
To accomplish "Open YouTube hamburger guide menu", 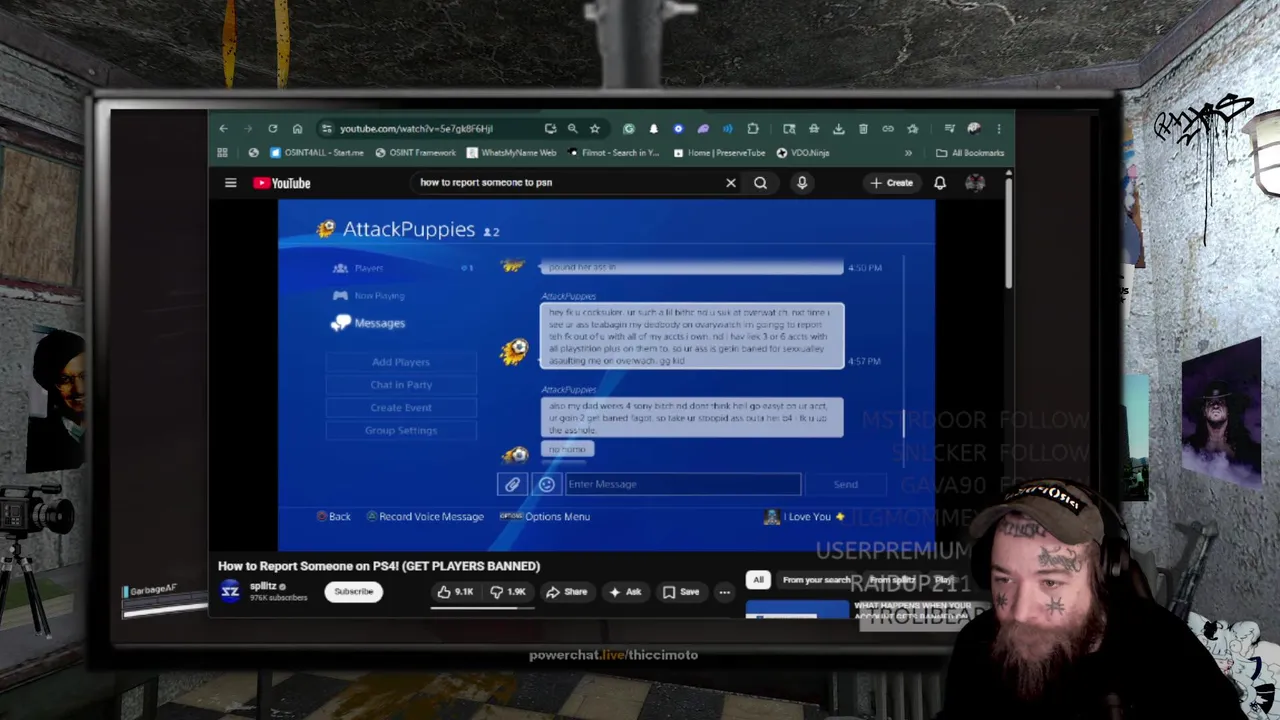I will (230, 183).
